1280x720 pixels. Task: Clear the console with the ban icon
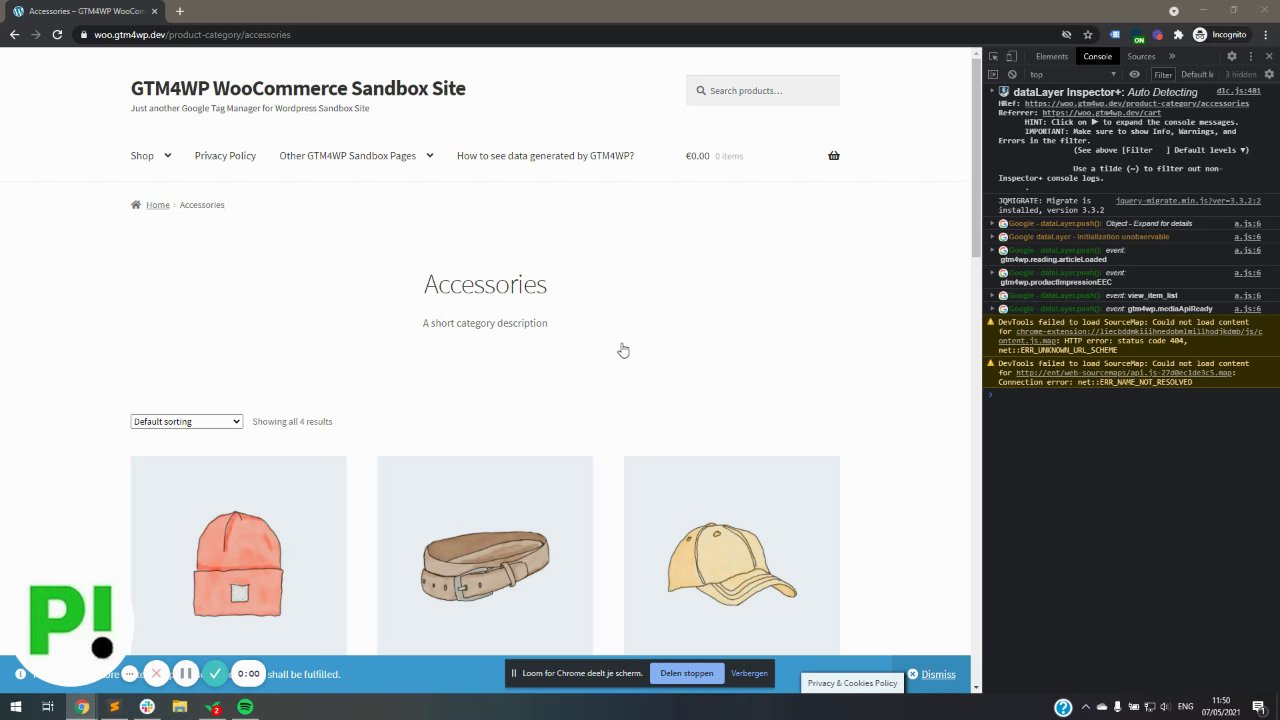coord(1012,74)
